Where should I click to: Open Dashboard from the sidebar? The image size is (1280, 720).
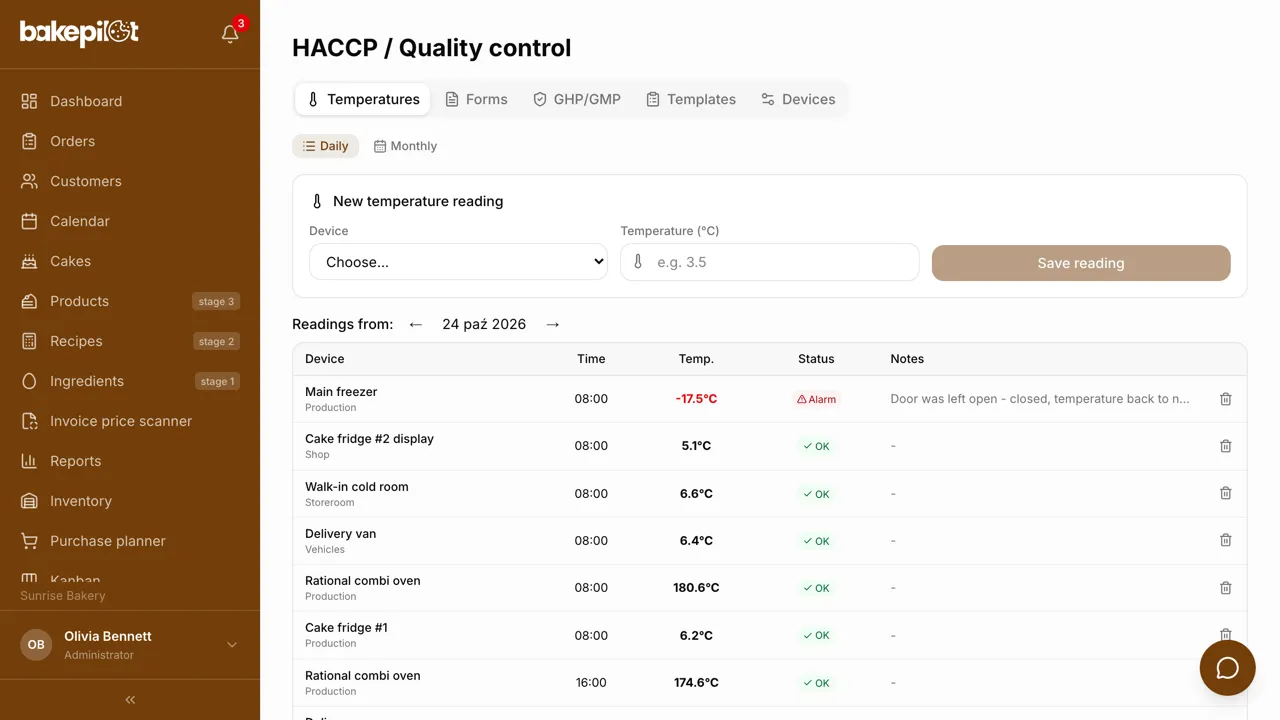[130, 101]
